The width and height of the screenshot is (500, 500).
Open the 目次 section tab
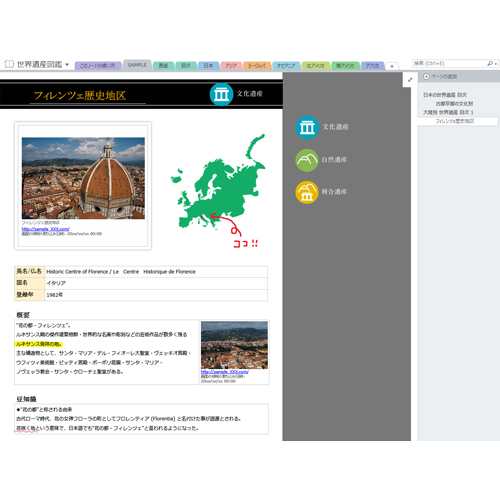(x=186, y=66)
